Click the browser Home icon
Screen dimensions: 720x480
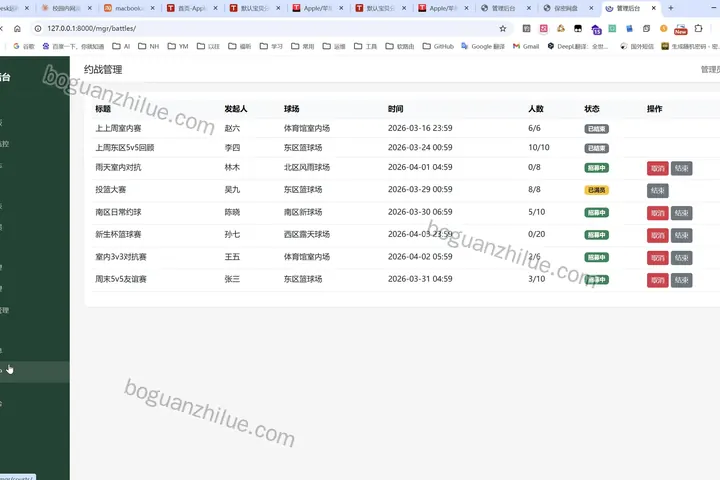point(17,28)
